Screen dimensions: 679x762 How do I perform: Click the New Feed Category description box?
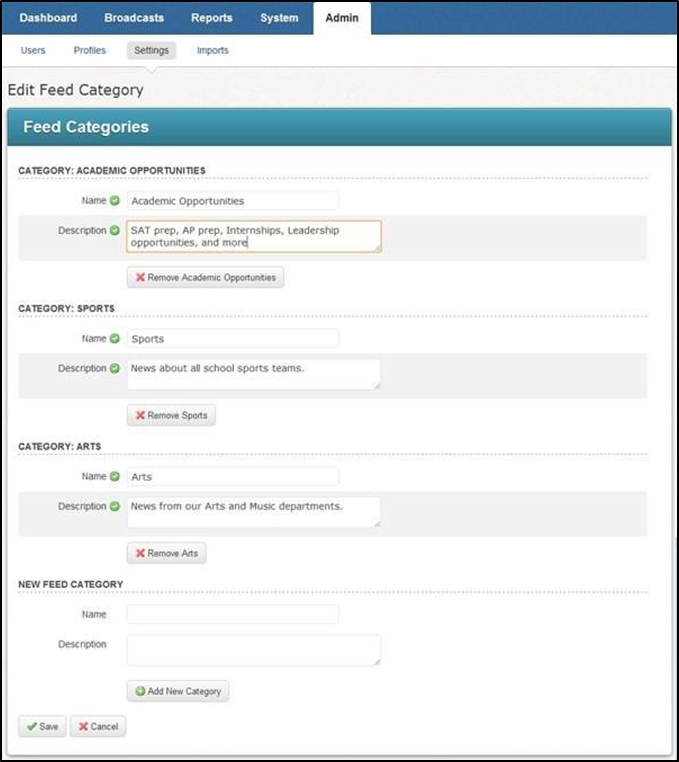point(254,650)
